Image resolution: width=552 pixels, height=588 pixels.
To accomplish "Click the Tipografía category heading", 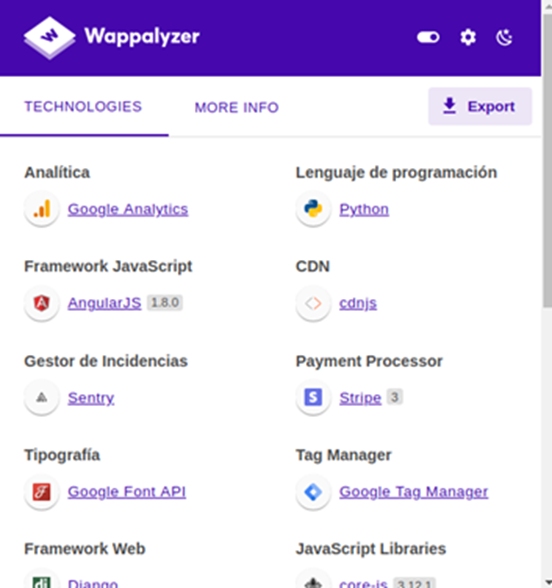I will [x=62, y=455].
